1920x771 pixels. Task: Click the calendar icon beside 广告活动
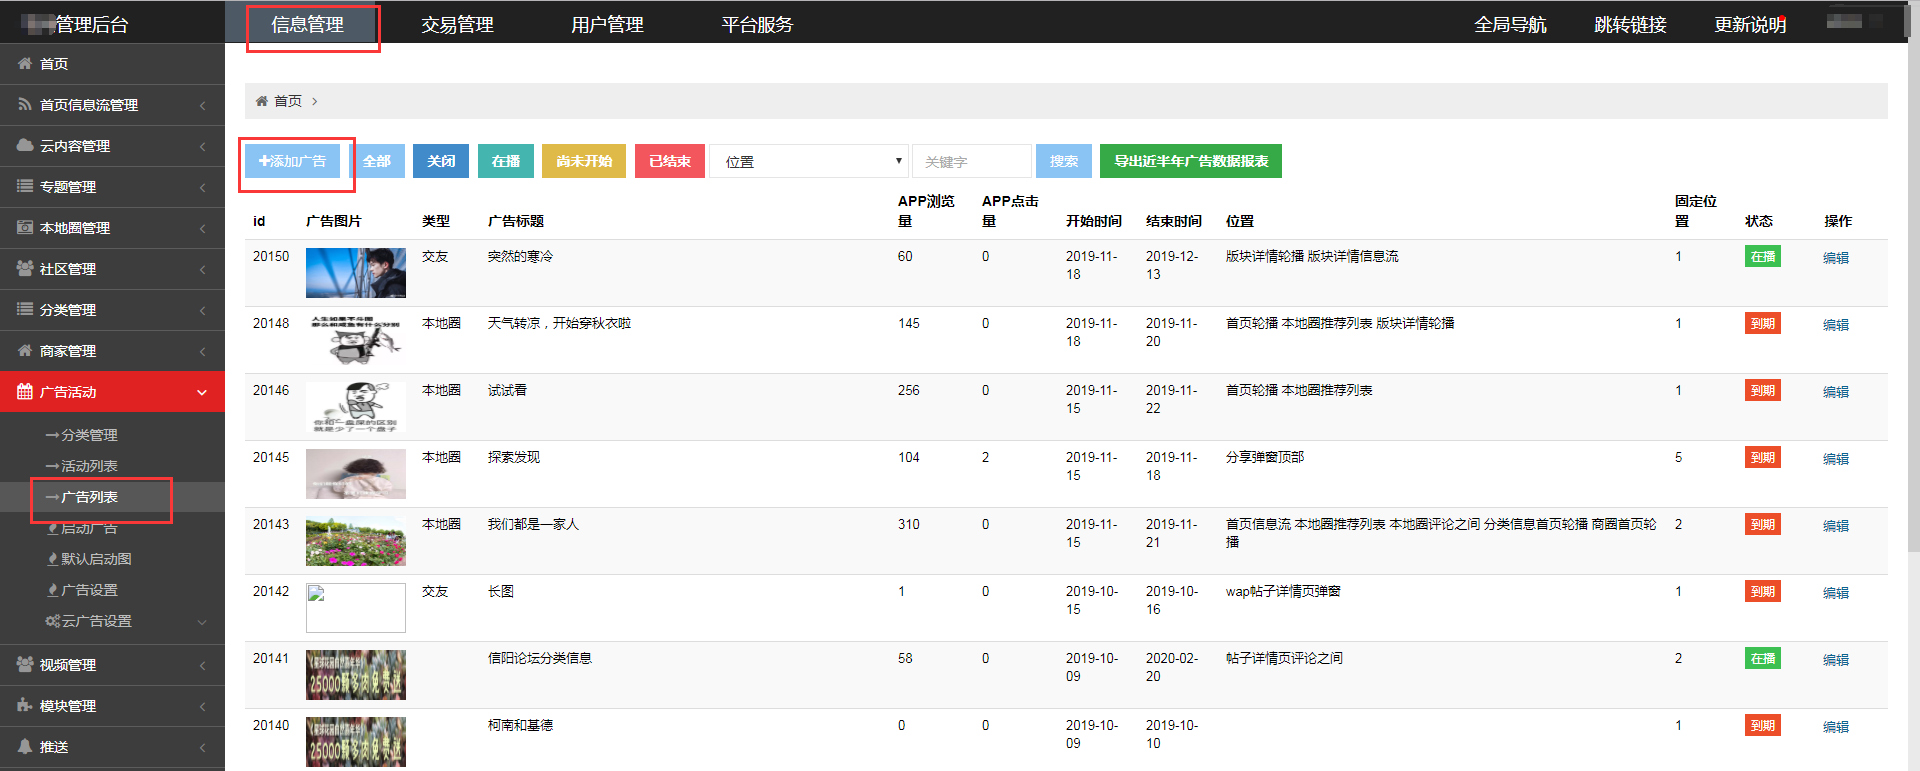[25, 391]
